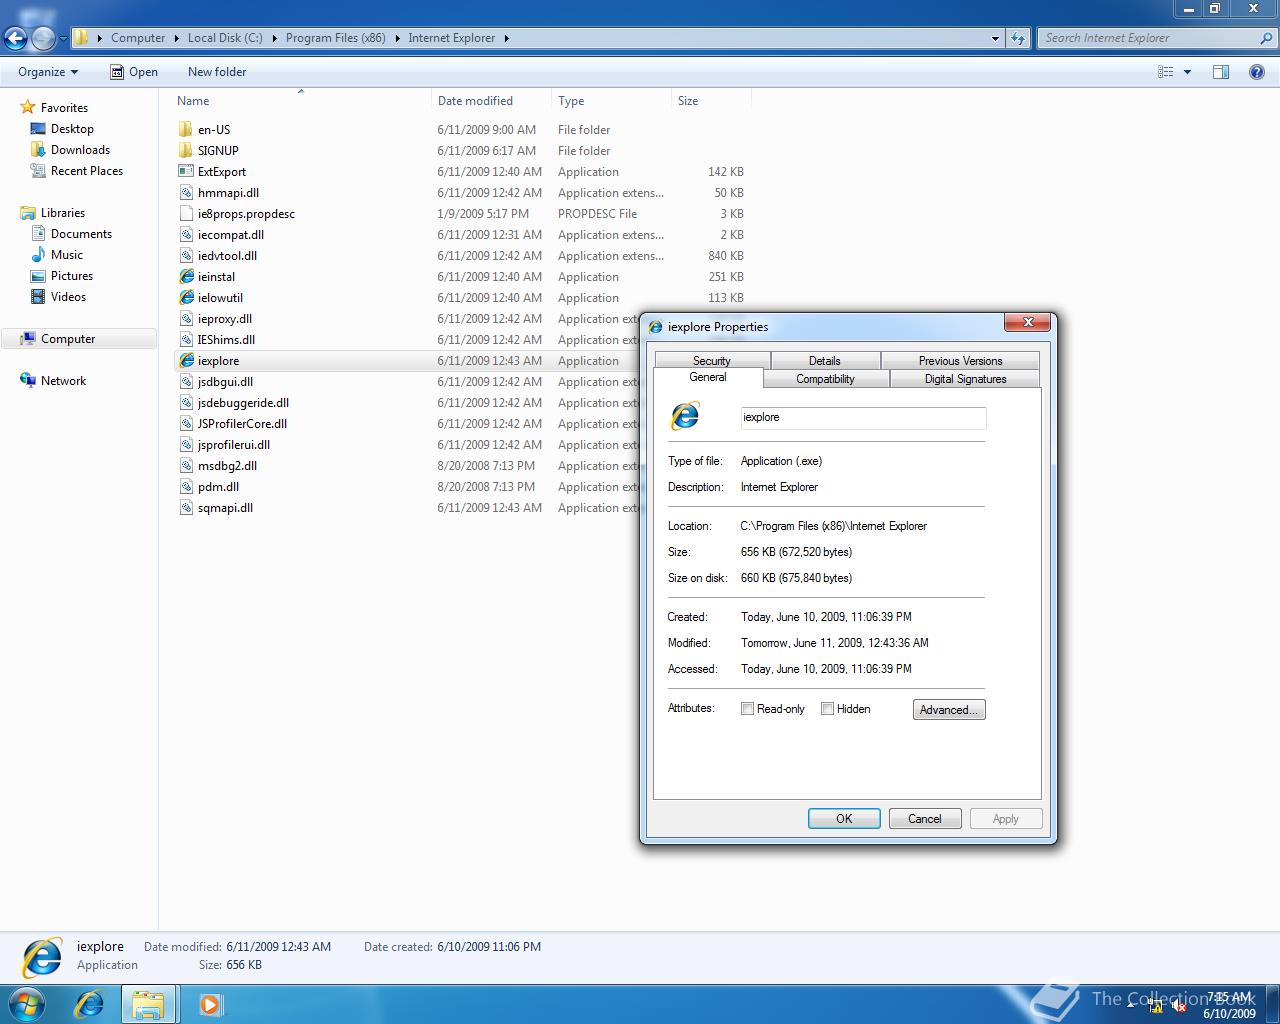
Task: Click the volume icon in system tray
Action: [1179, 1008]
